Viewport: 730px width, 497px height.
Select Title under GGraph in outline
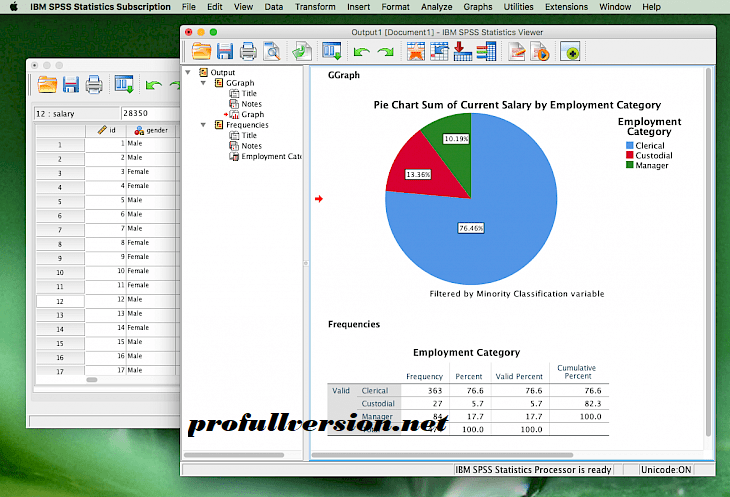[249, 94]
